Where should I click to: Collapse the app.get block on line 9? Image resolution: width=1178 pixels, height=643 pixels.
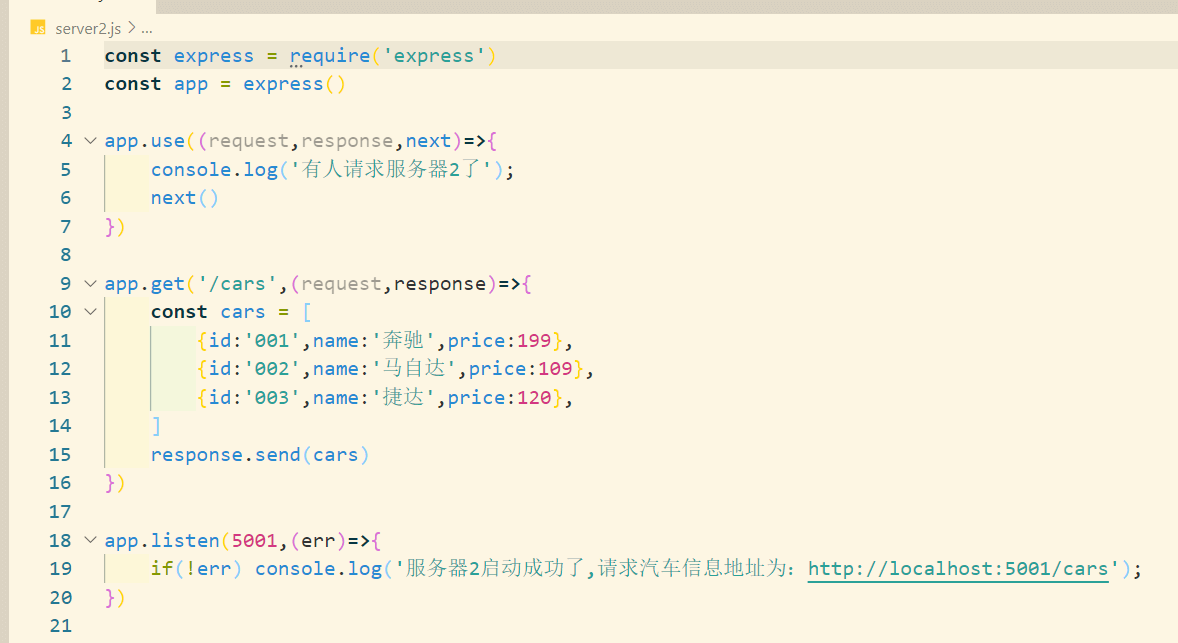(91, 283)
